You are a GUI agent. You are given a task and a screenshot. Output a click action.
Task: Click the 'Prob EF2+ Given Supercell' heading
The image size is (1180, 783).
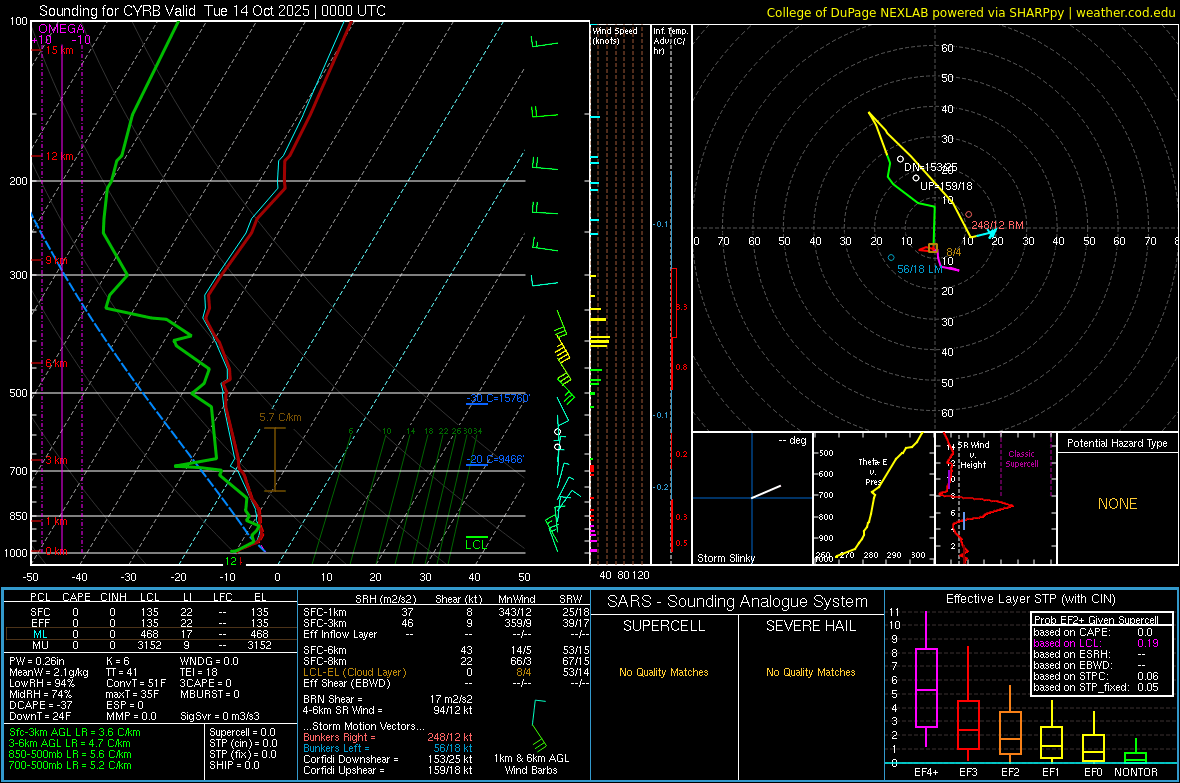click(x=1096, y=620)
